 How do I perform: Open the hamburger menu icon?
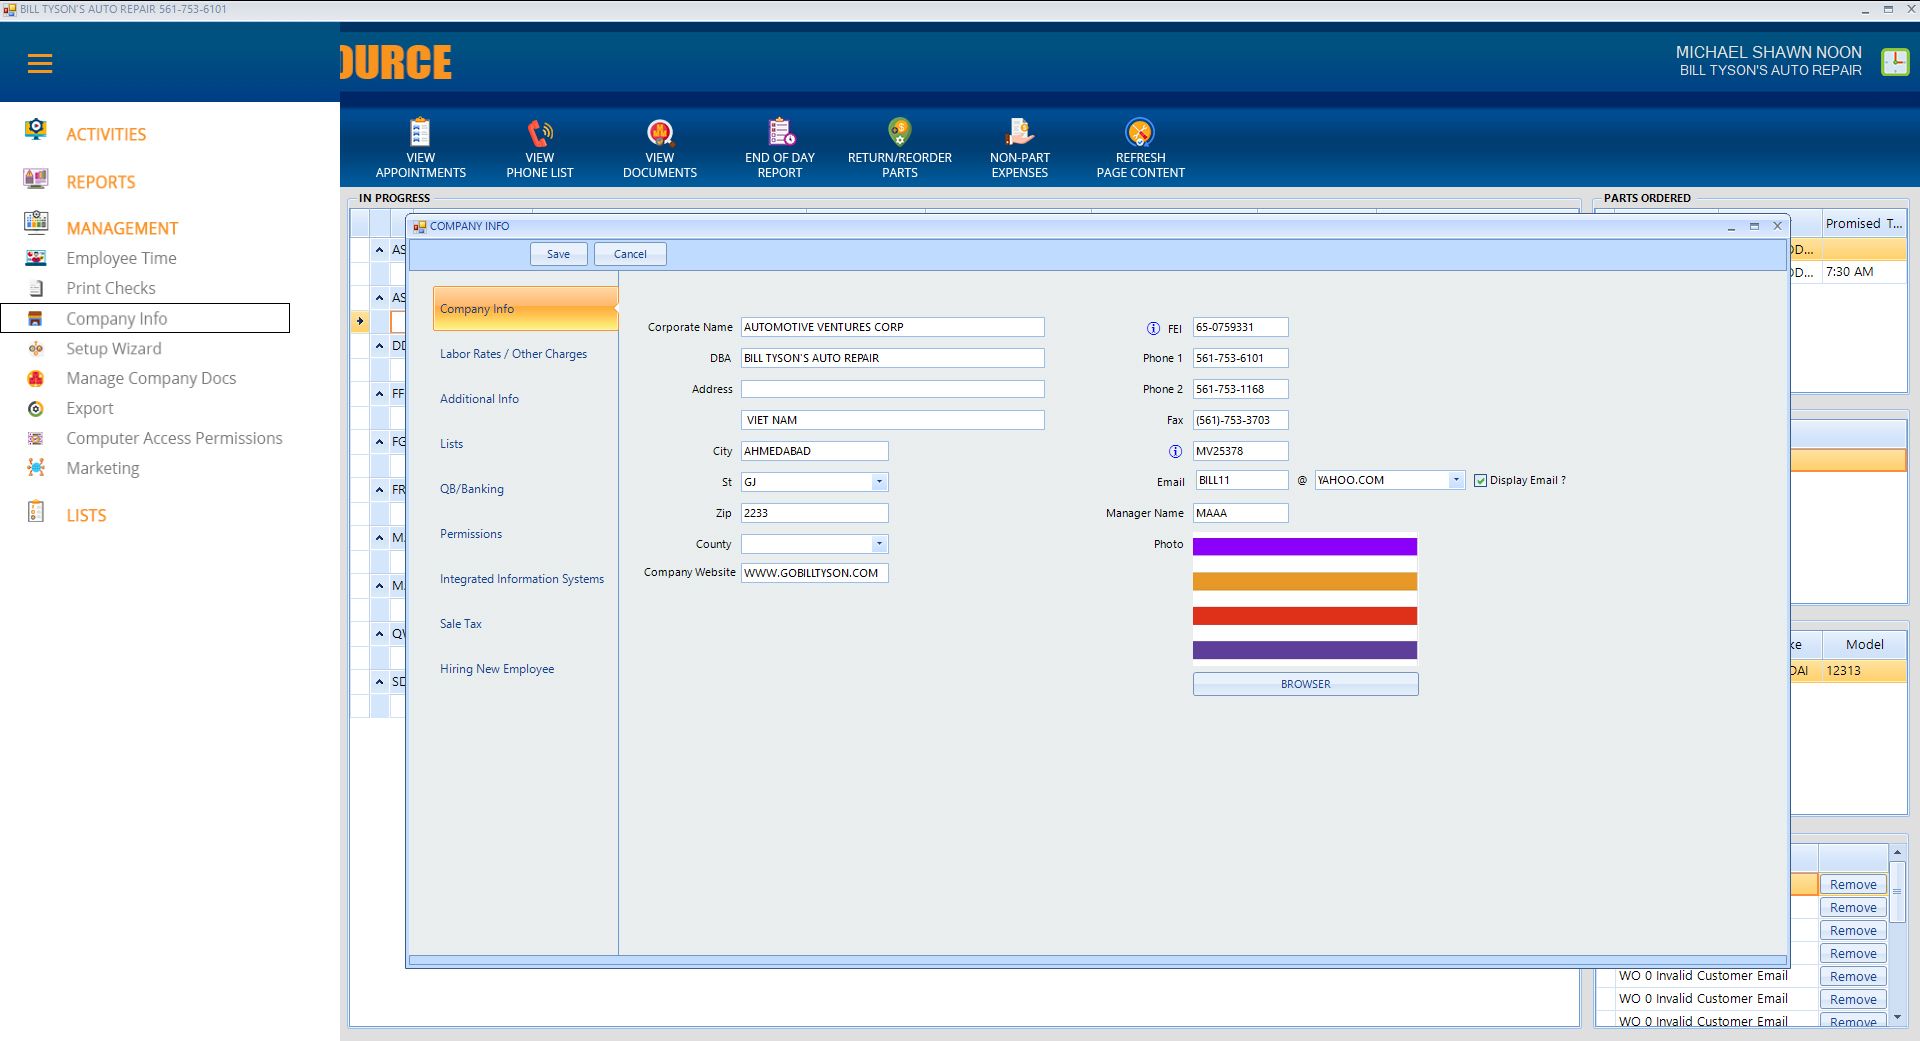tap(40, 64)
